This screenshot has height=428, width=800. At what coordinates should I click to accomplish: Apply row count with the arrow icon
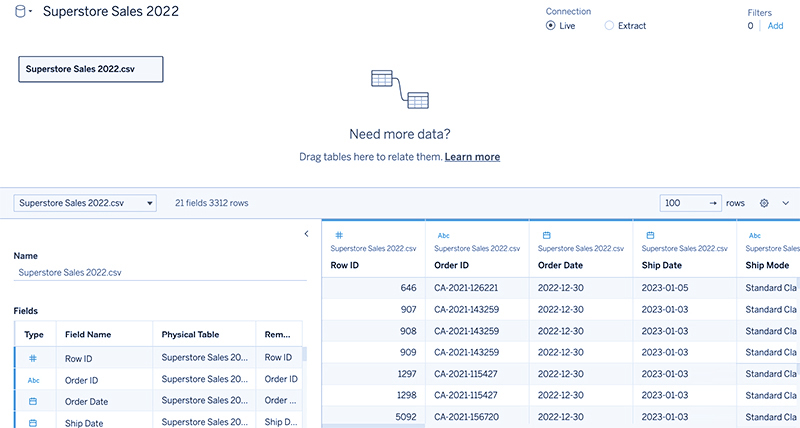713,203
